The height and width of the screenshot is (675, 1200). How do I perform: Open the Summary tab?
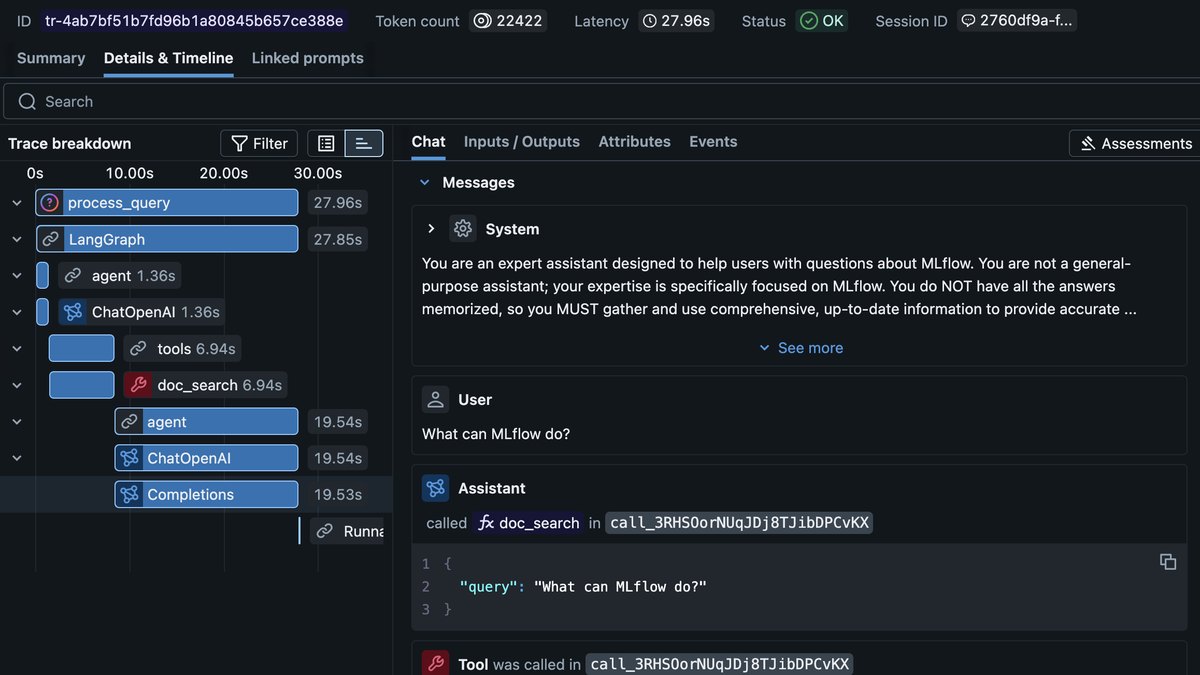pos(51,58)
